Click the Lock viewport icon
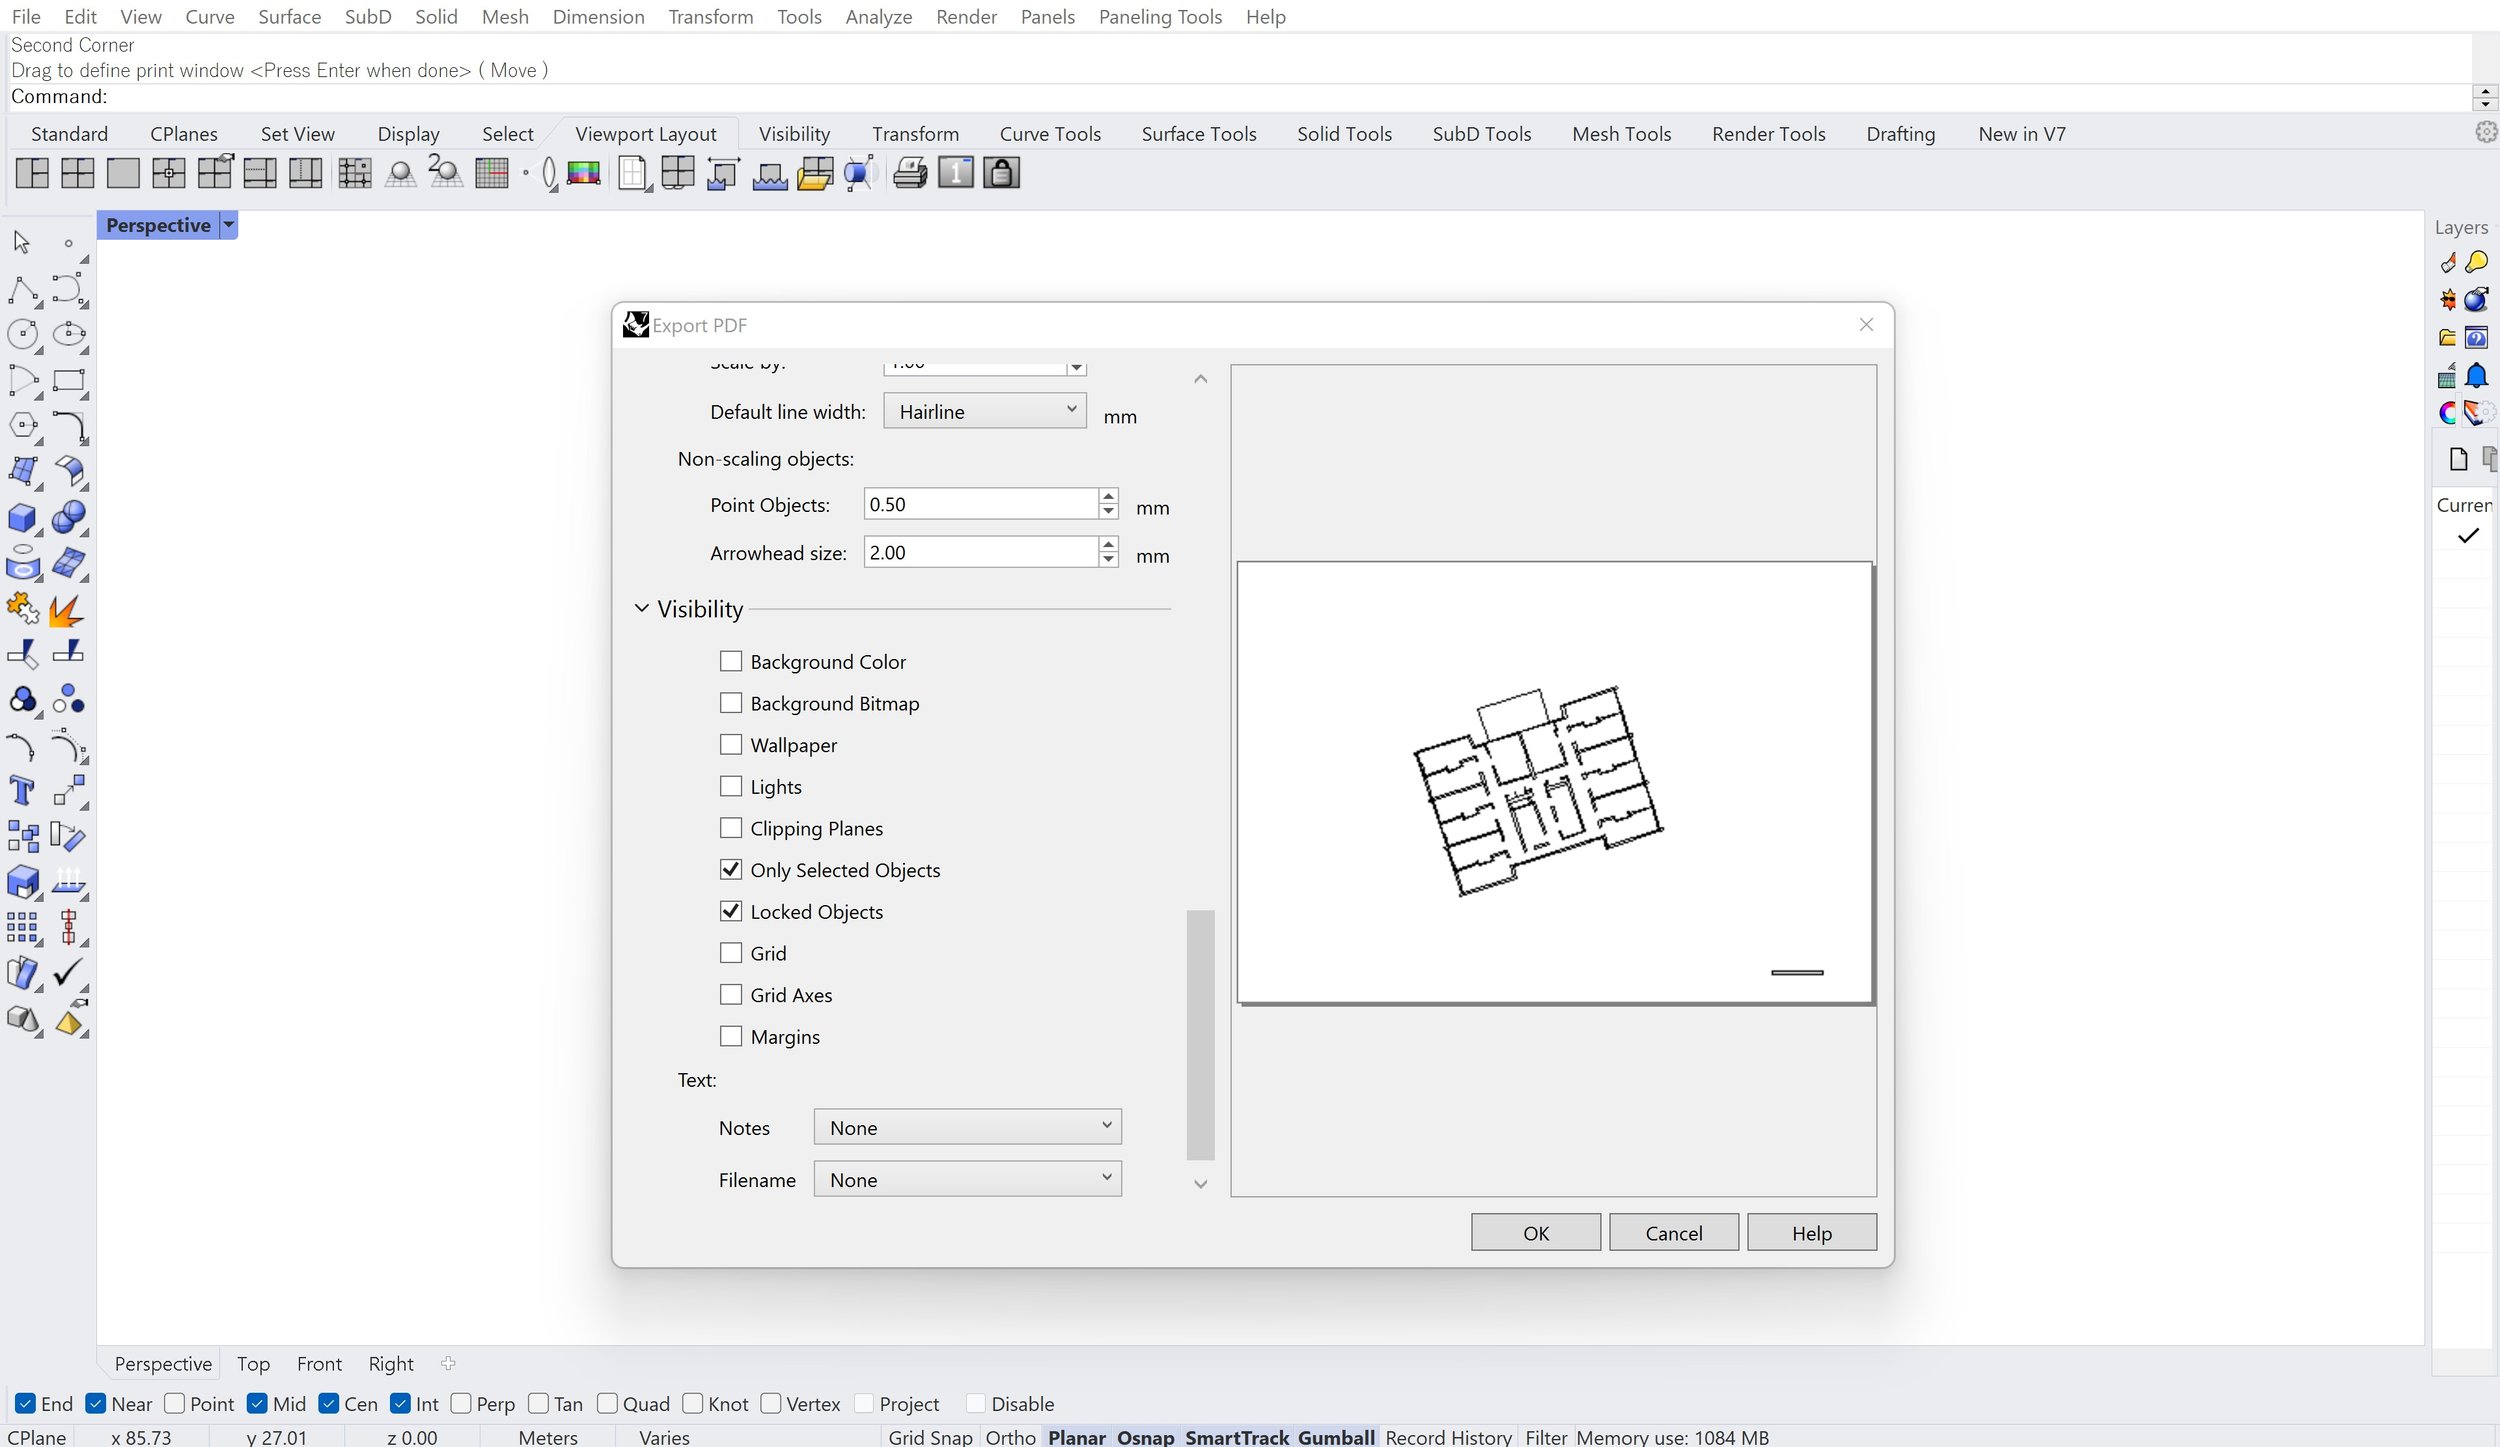Screen dimensions: 2500x1447 pos(1001,174)
